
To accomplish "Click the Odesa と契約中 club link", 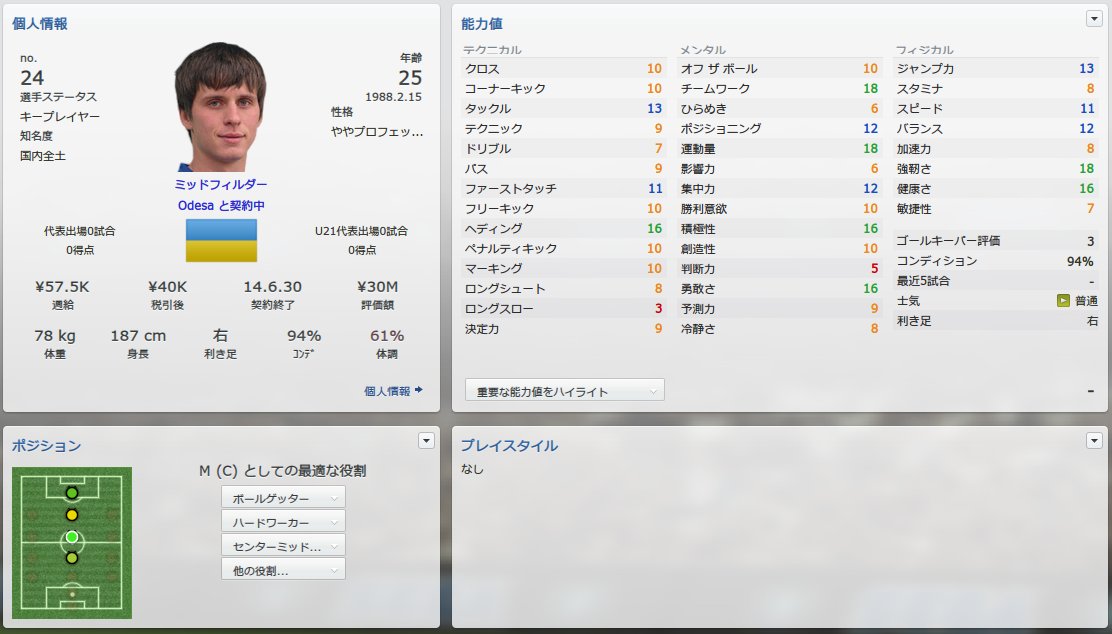I will point(221,206).
